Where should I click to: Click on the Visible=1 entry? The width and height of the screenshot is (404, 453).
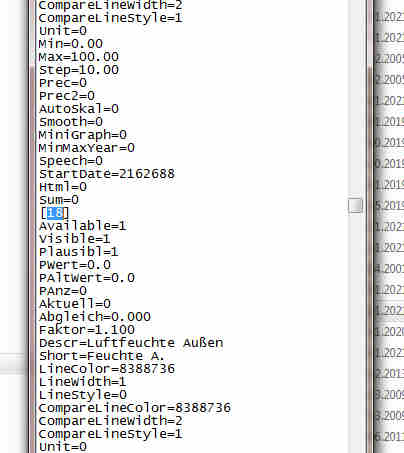point(75,239)
